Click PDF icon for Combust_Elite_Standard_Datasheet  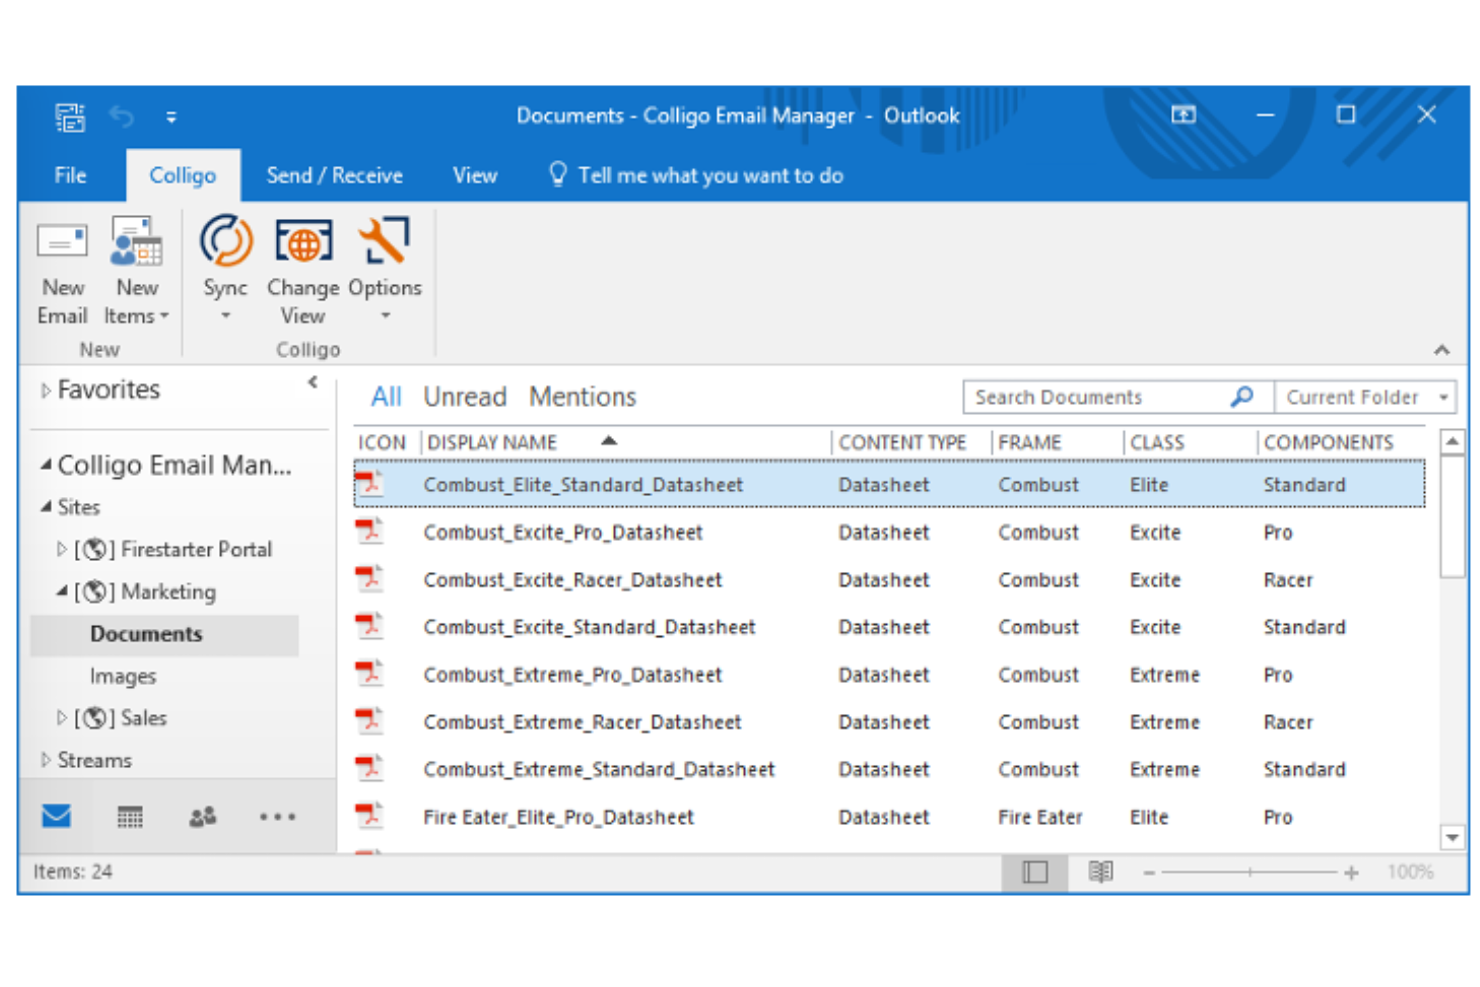point(370,484)
